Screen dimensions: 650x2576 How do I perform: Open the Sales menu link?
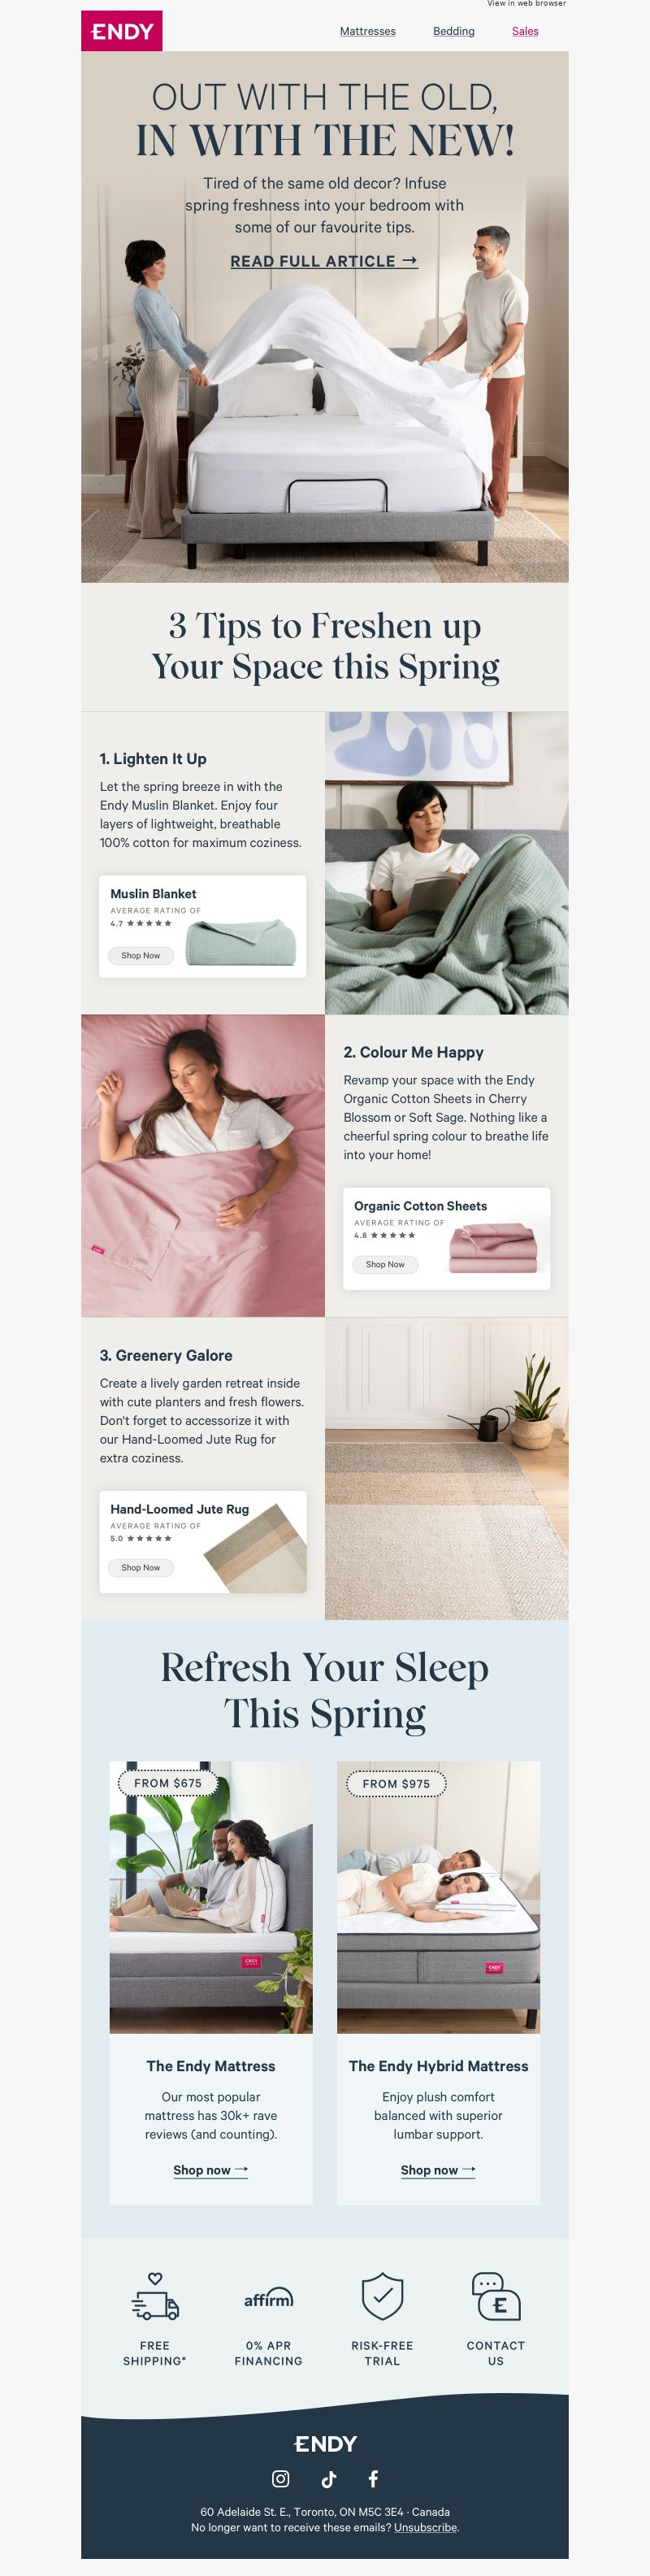[525, 31]
